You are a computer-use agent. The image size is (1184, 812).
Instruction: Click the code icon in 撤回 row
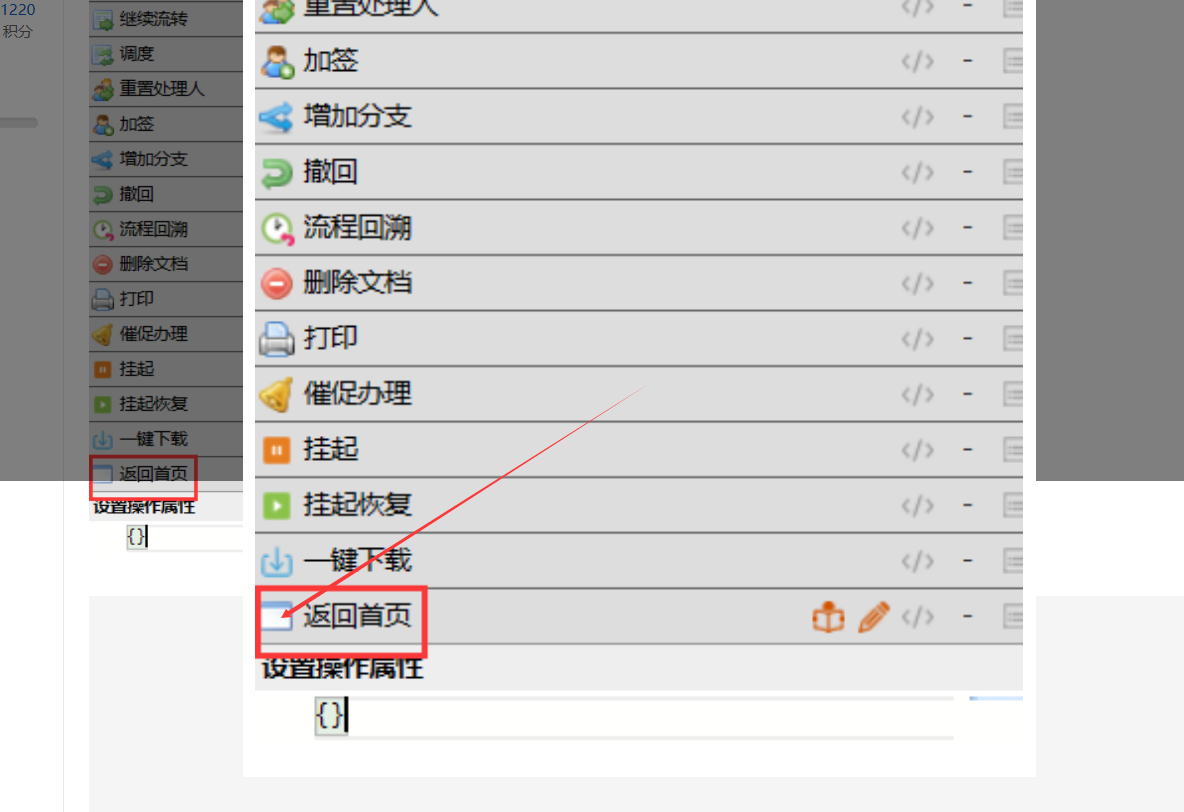pos(917,172)
